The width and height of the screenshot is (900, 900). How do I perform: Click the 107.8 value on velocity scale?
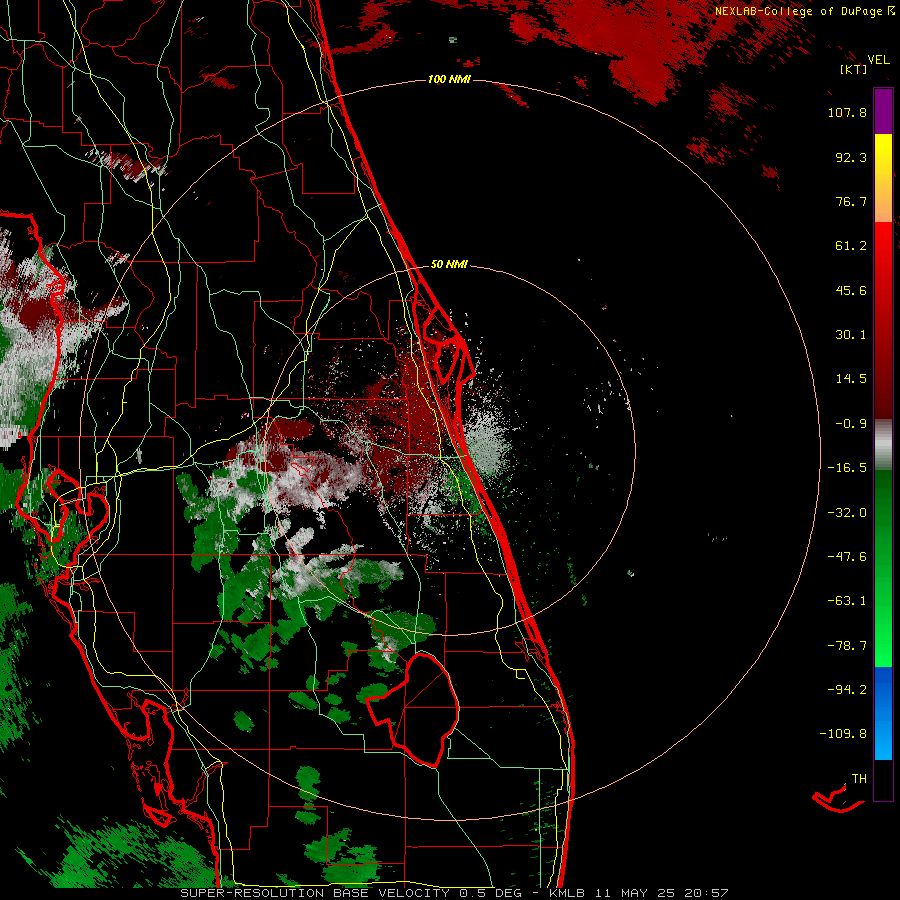point(847,112)
